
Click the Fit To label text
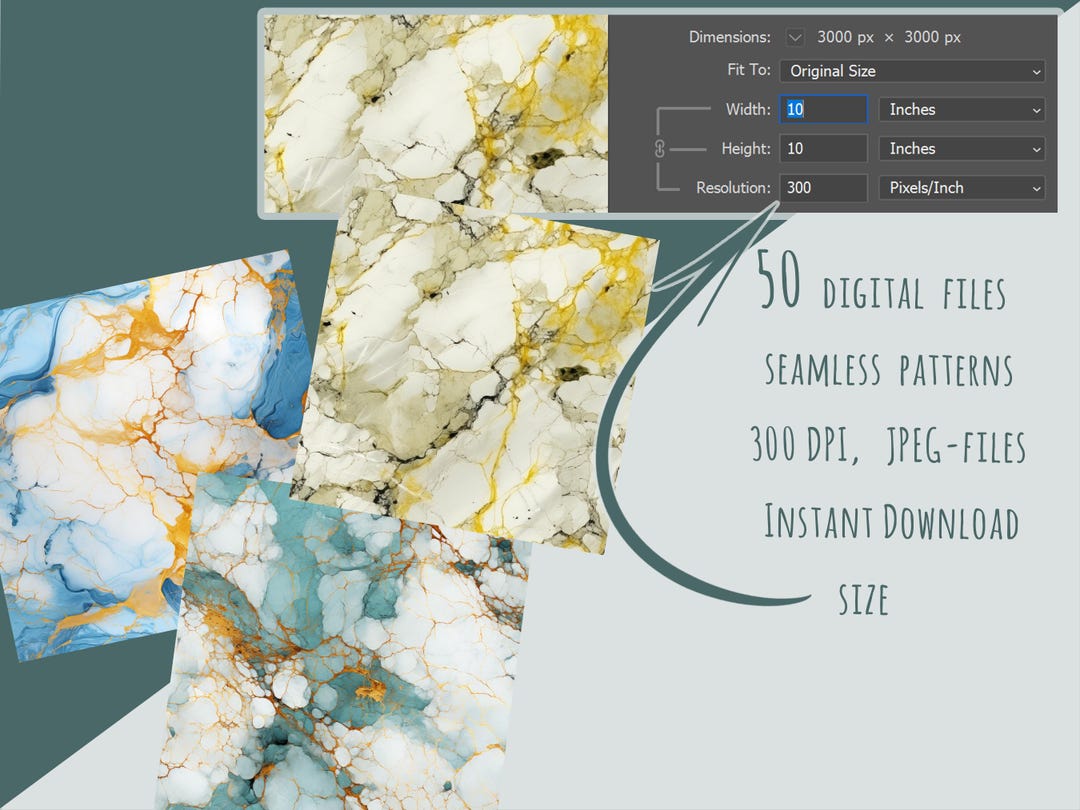747,70
